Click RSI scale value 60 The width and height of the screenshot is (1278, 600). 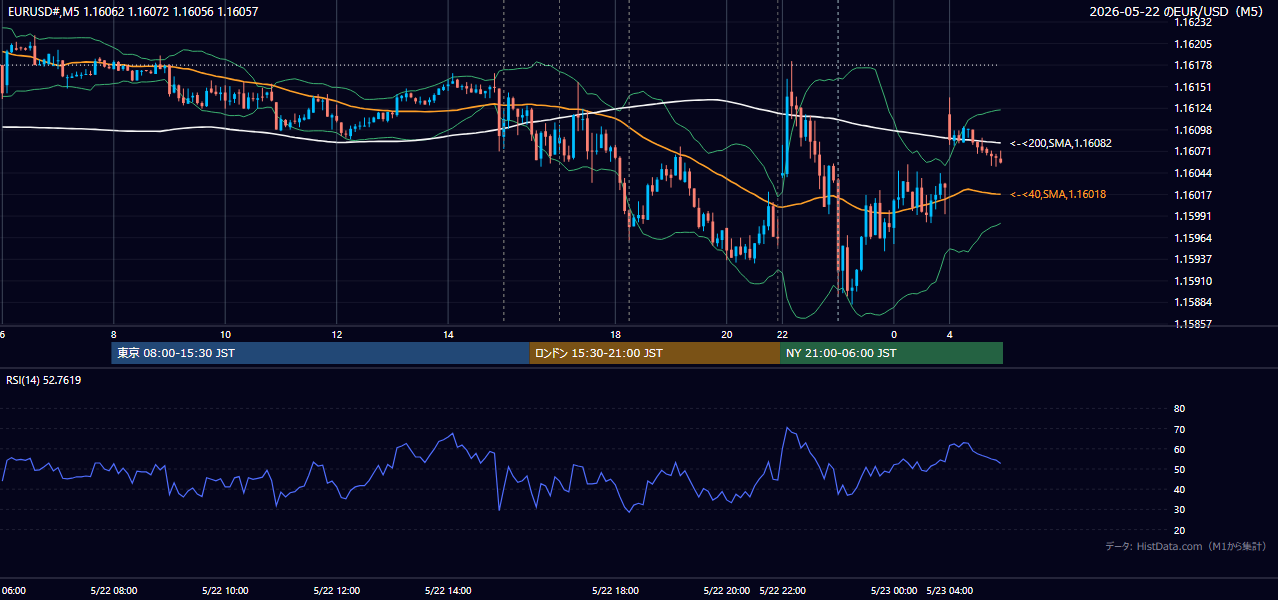1179,449
